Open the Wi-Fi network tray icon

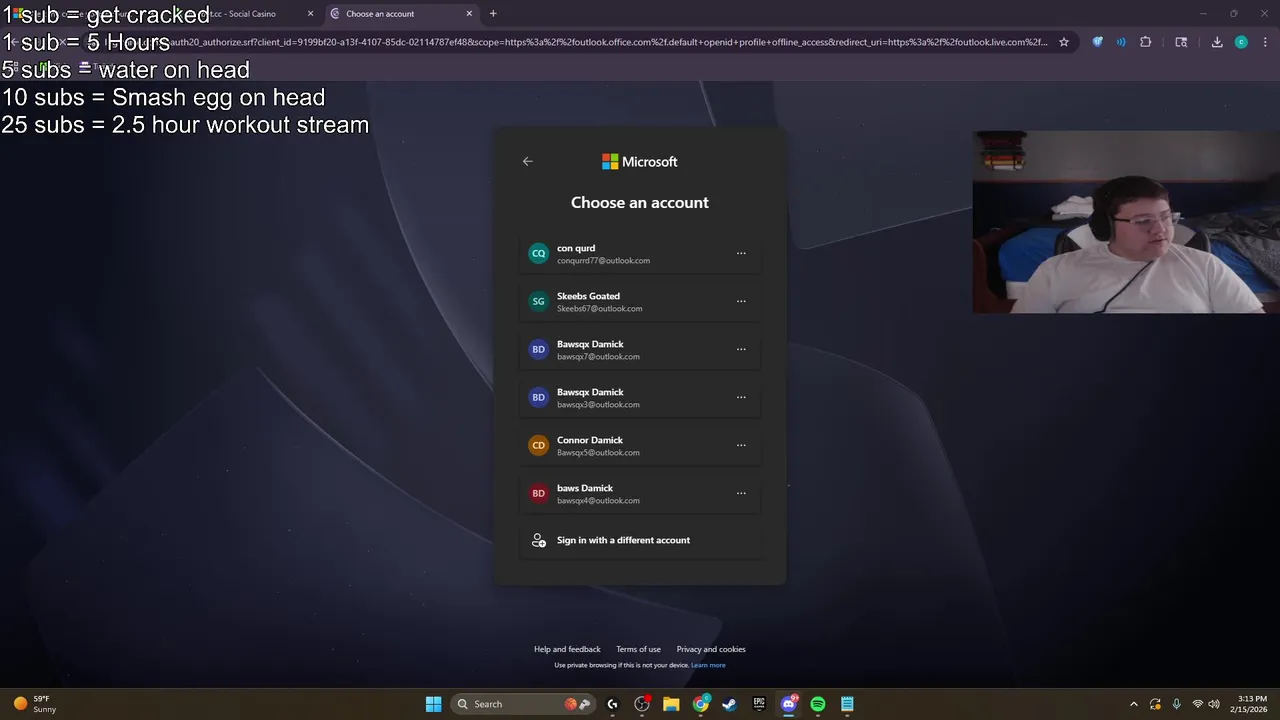click(1197, 704)
